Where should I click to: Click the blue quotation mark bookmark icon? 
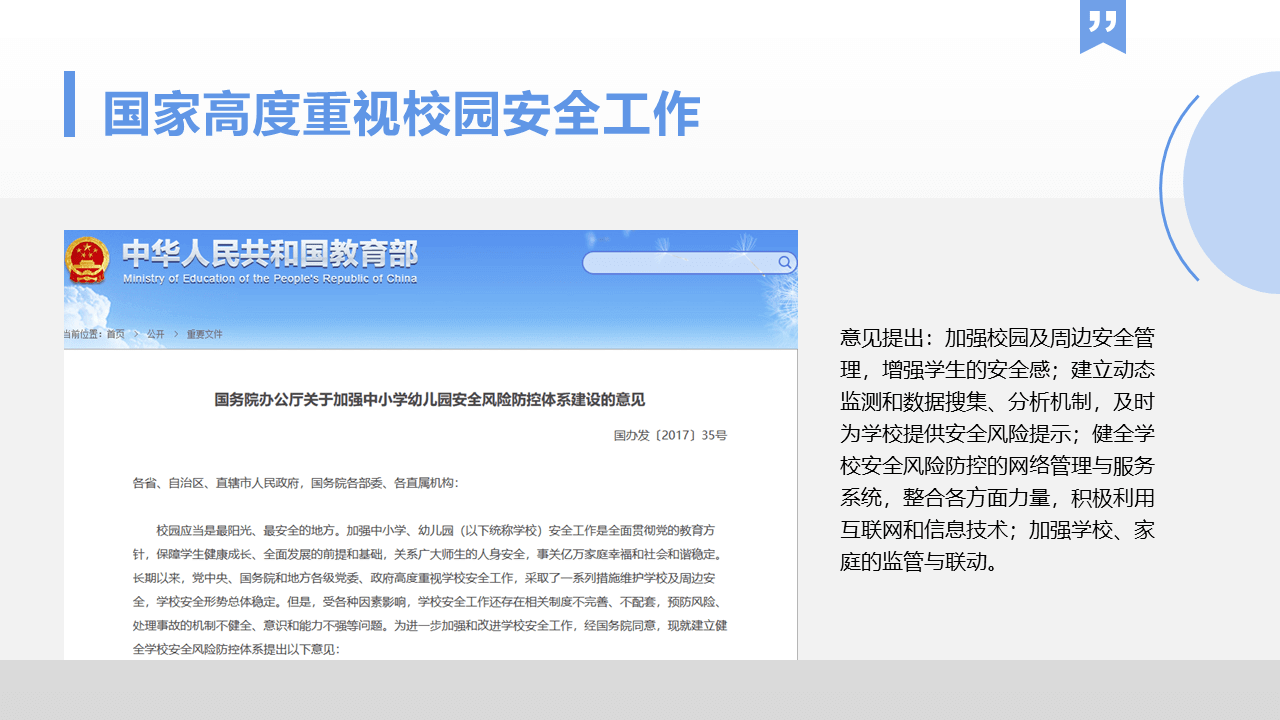pos(1102,26)
